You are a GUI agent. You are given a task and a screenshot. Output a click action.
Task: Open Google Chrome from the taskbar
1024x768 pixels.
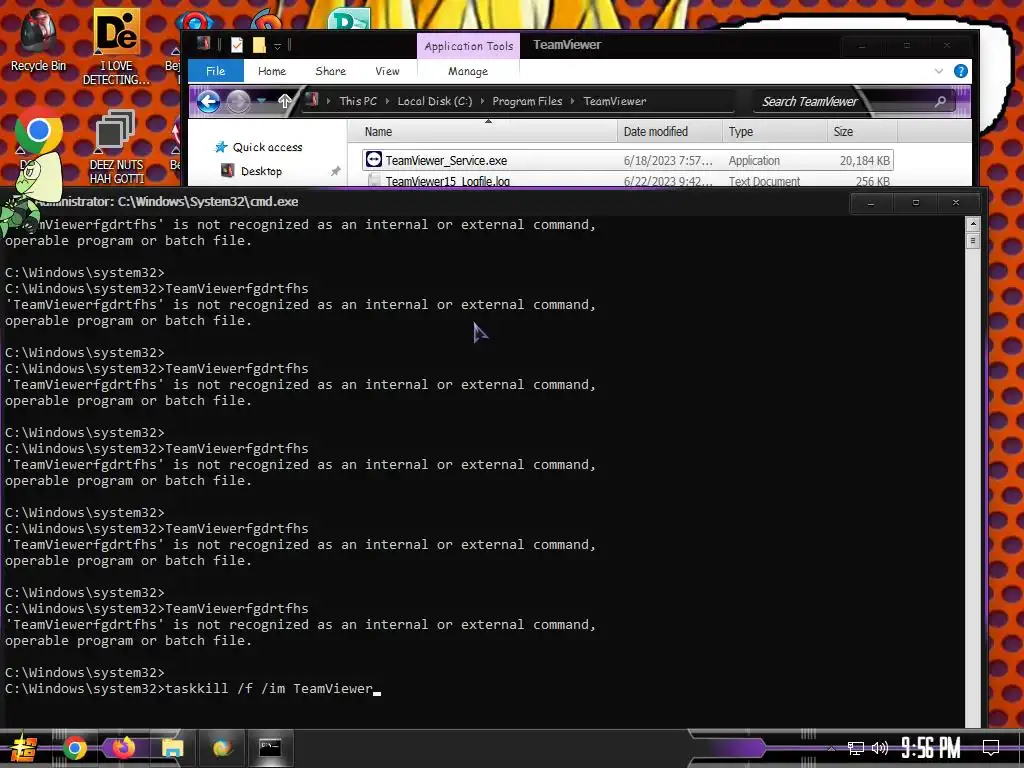[x=74, y=748]
